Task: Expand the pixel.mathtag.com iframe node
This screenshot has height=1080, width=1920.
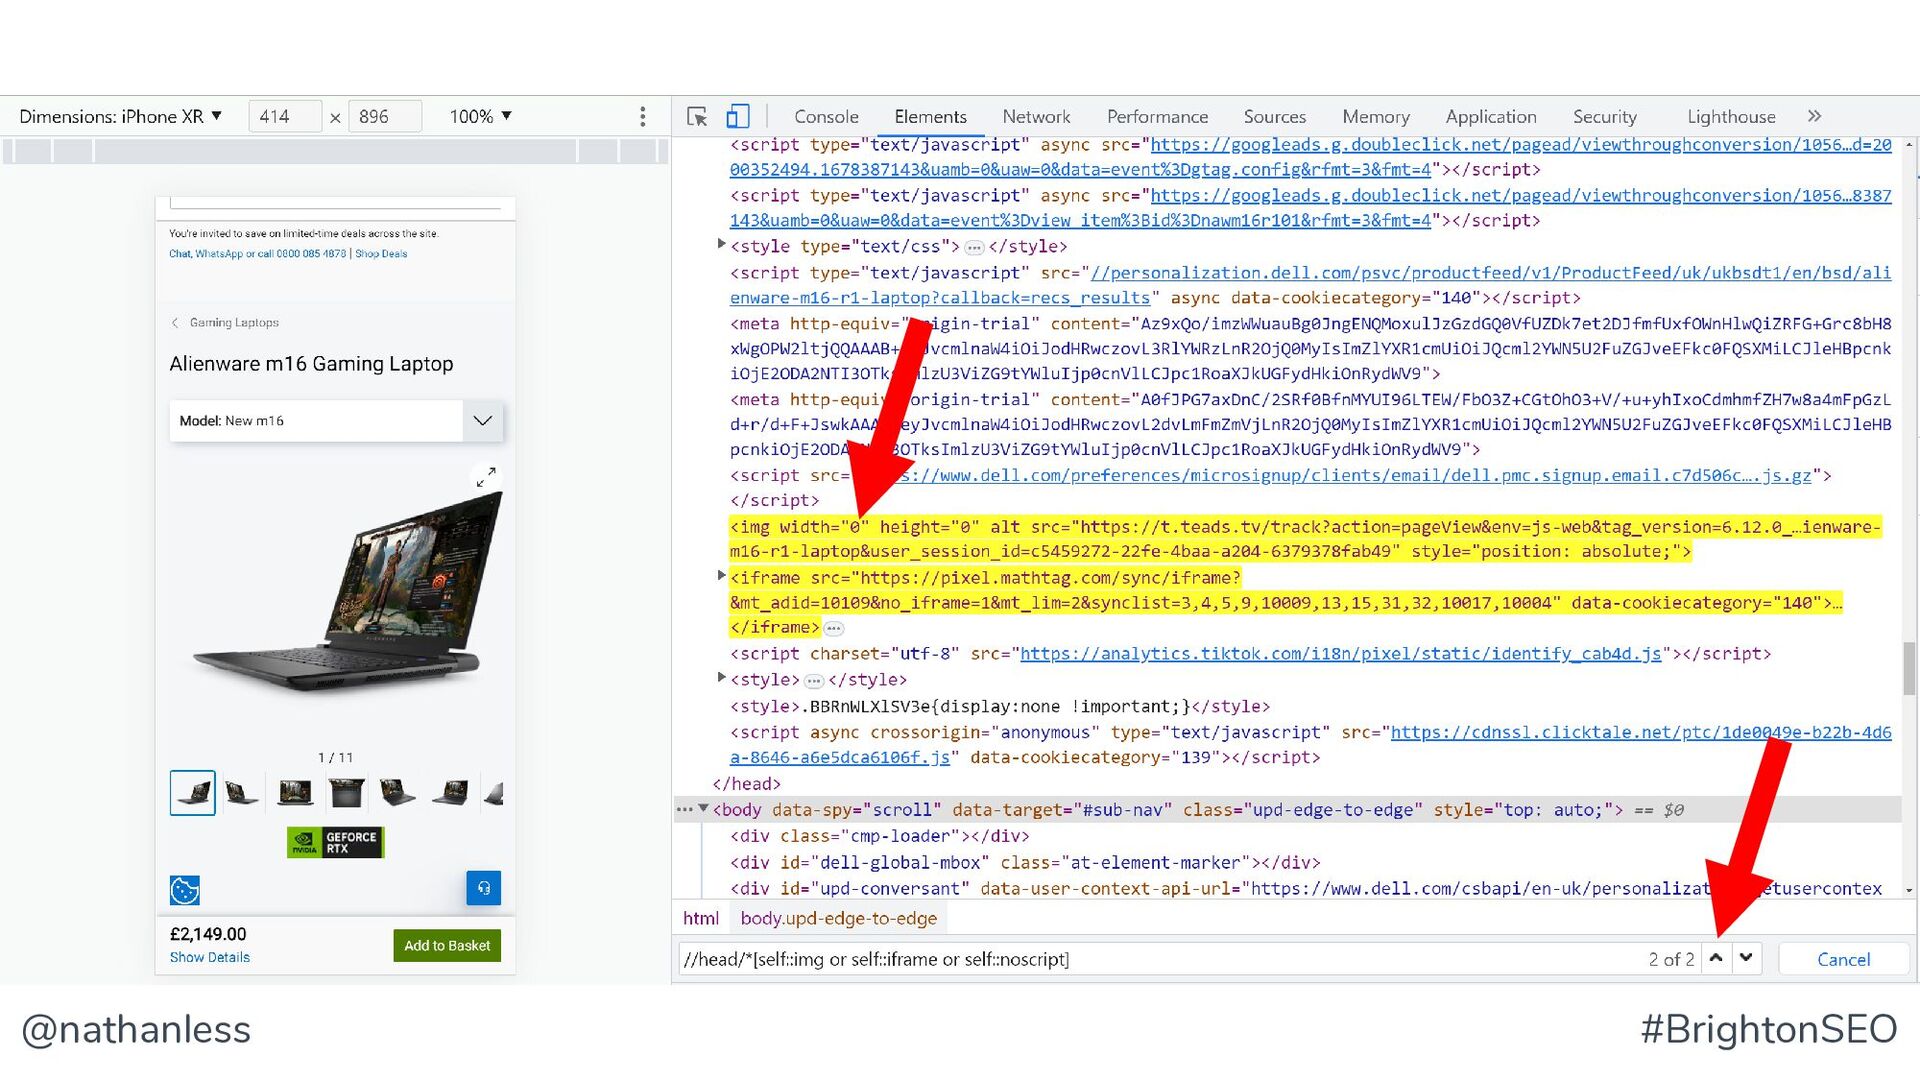Action: point(721,575)
